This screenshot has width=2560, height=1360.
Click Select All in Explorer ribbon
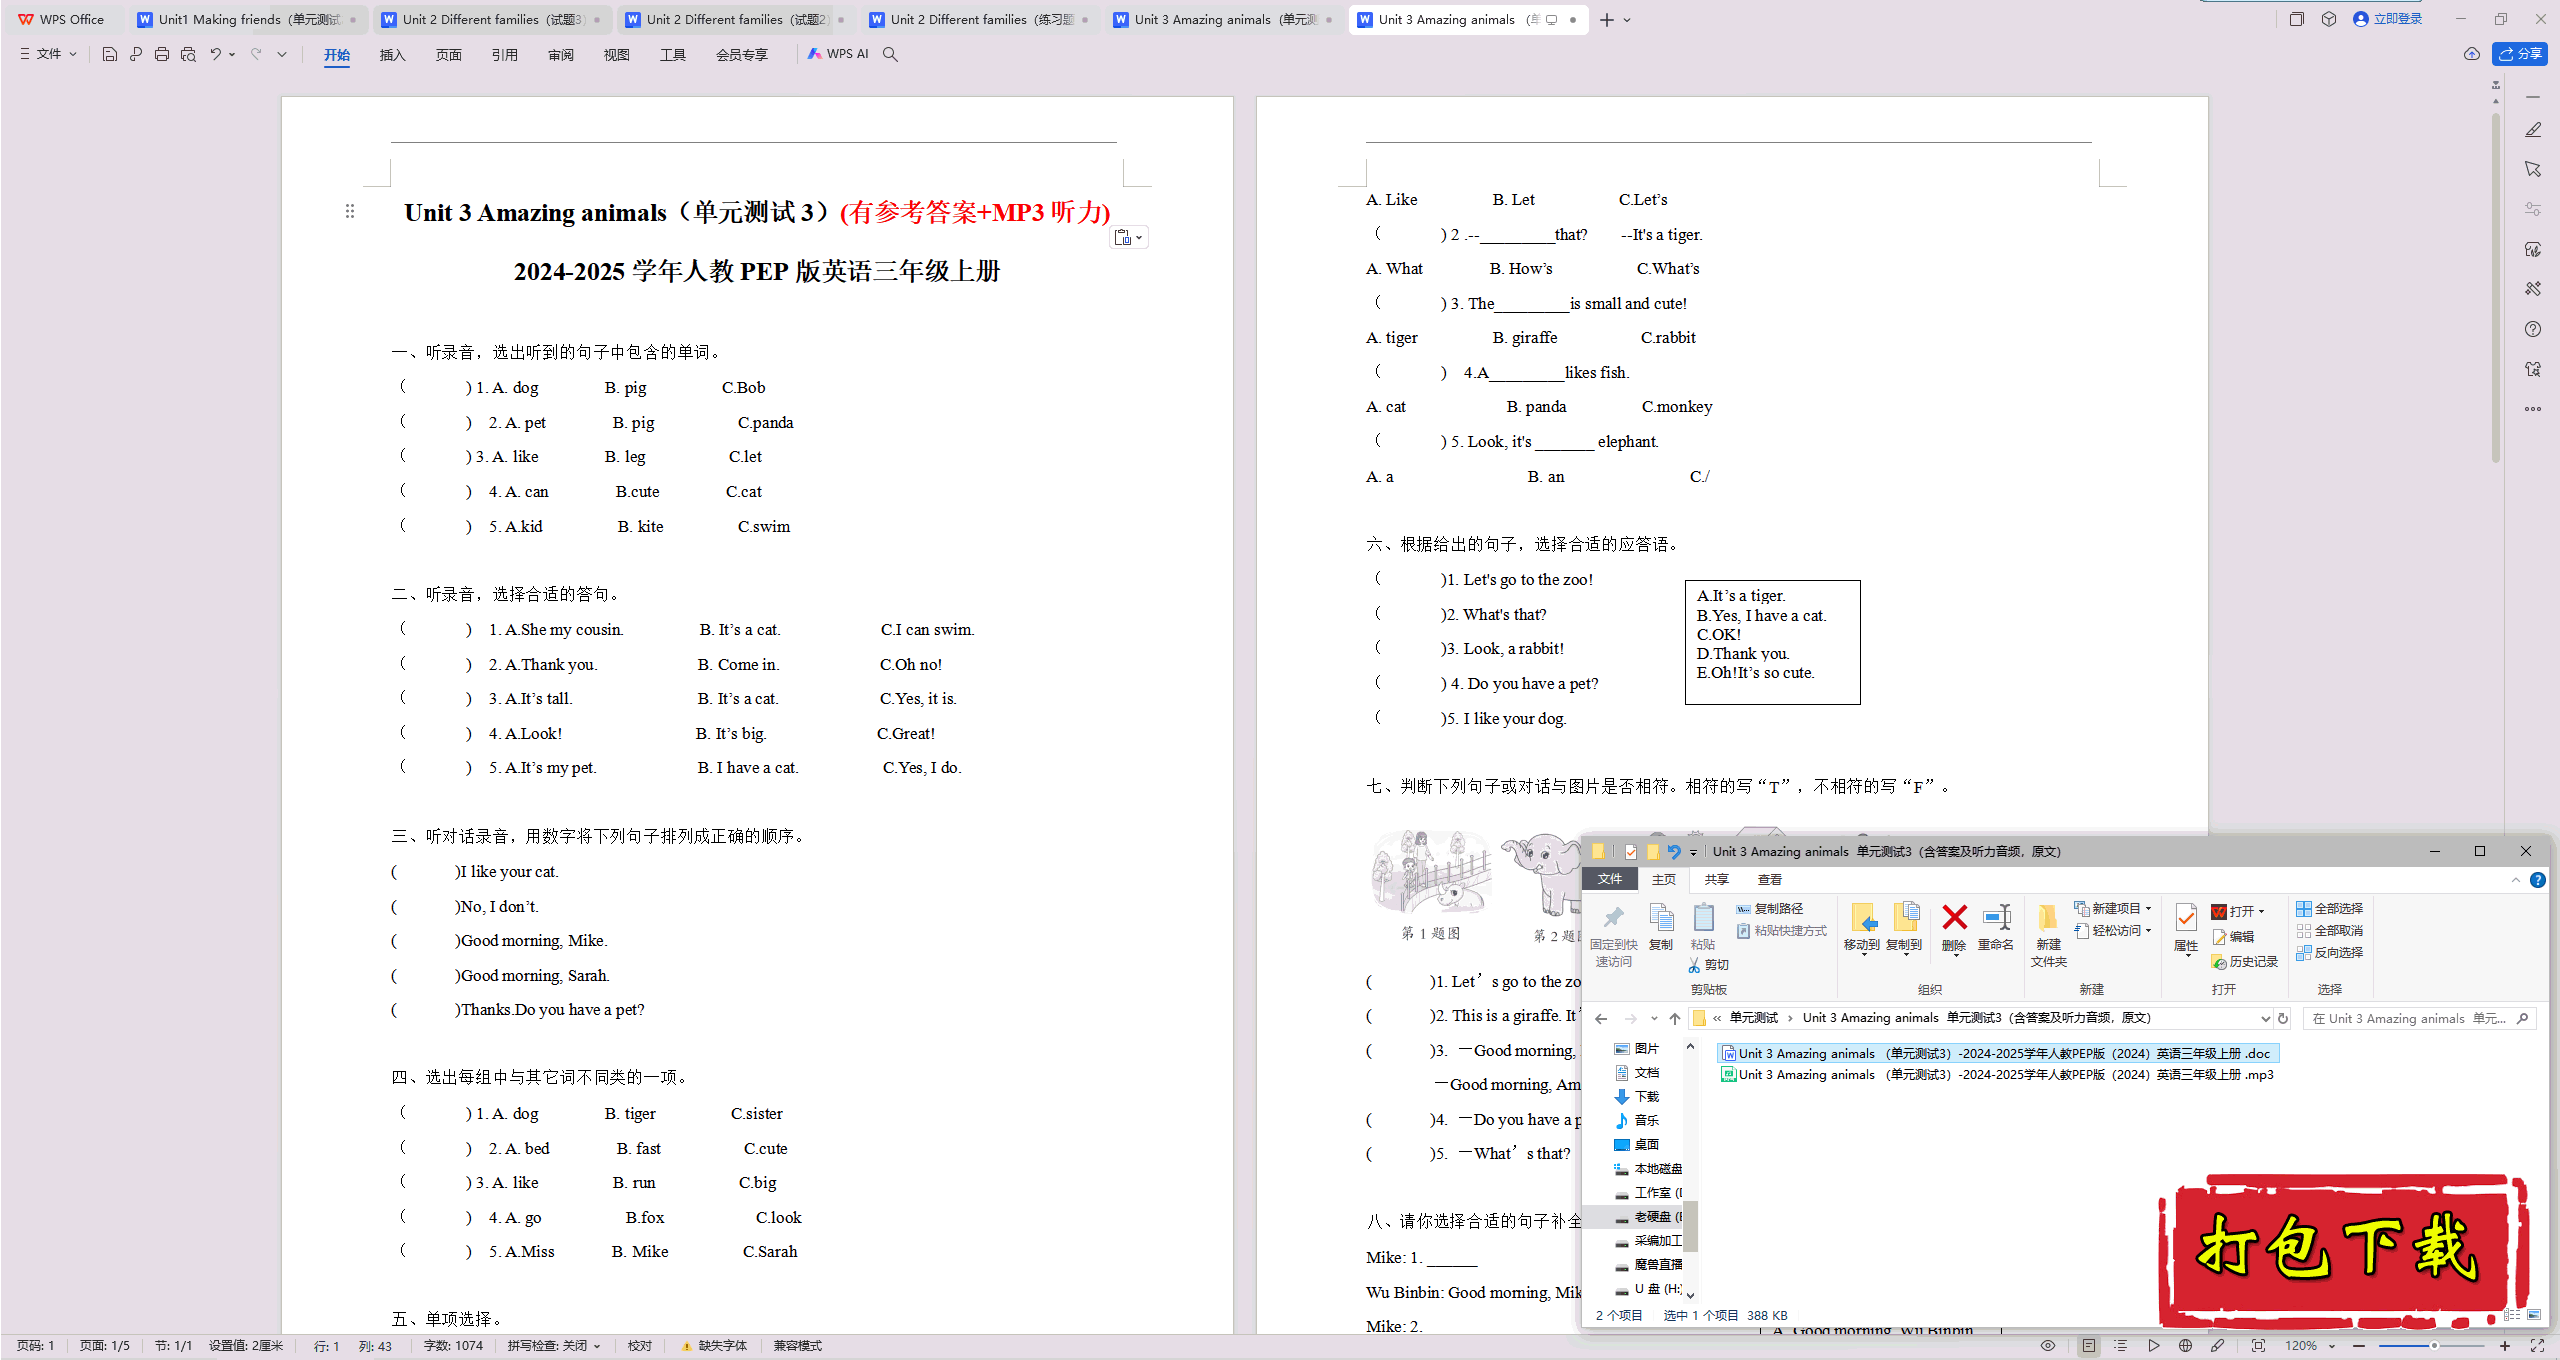(x=2330, y=909)
